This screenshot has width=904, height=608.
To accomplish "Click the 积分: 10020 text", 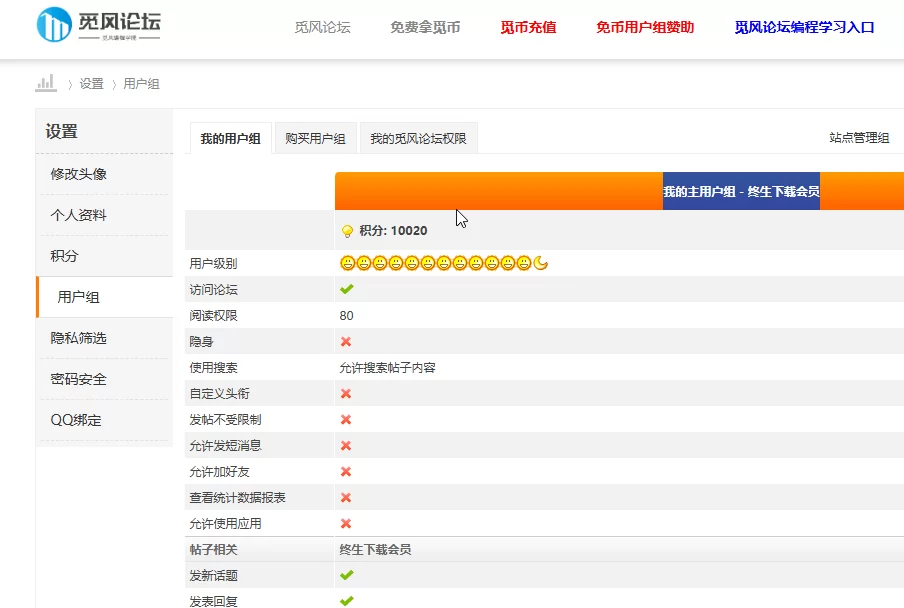I will pyautogui.click(x=393, y=231).
